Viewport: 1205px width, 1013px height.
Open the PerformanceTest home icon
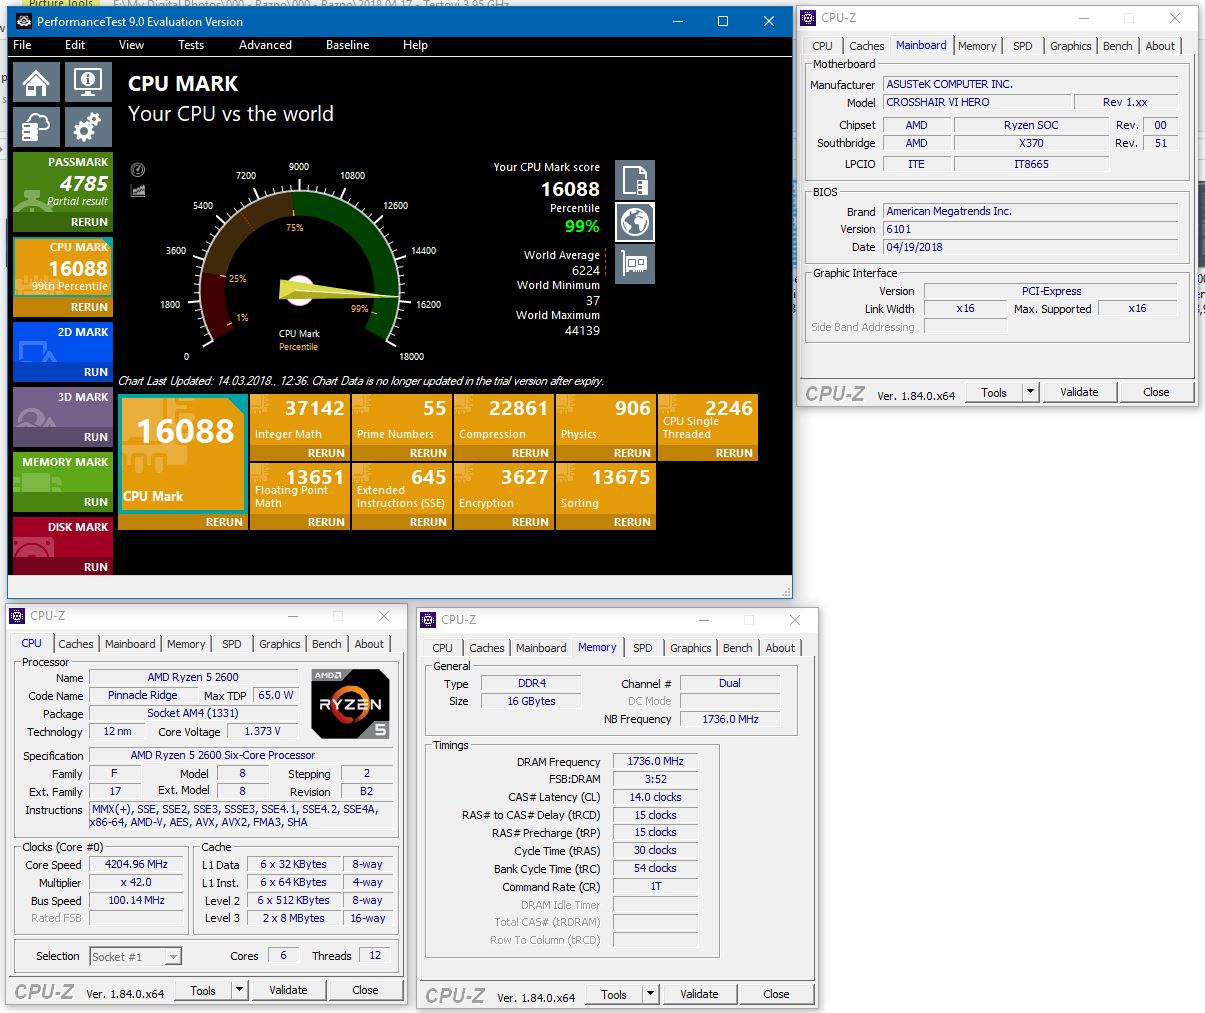(37, 82)
